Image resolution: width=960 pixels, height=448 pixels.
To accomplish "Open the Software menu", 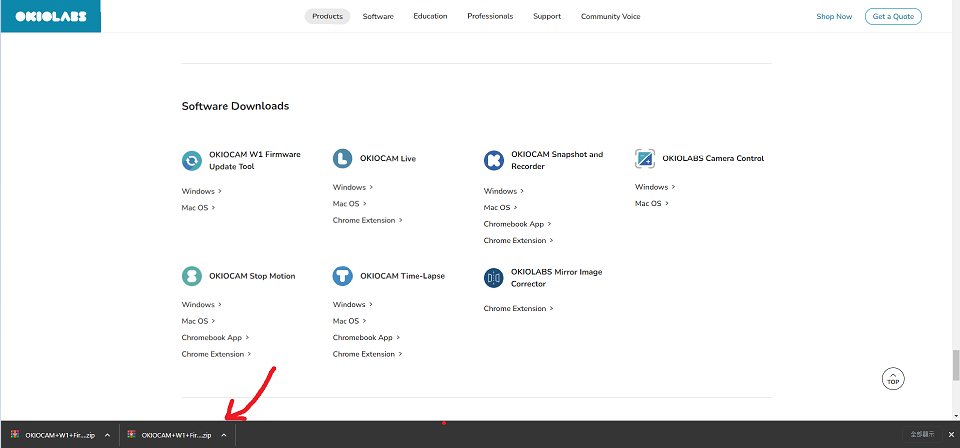I will point(378,17).
